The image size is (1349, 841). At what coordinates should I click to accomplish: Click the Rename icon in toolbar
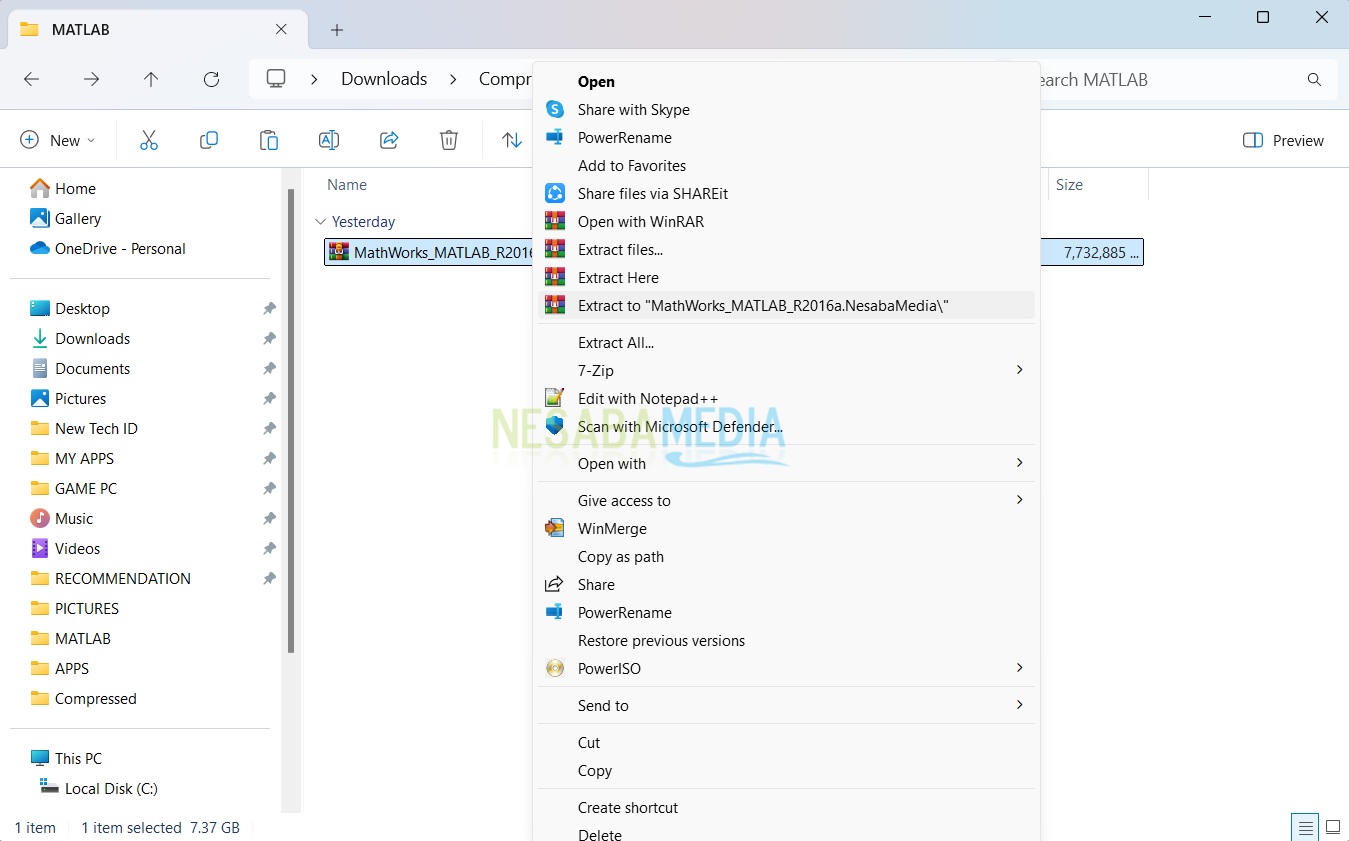click(x=329, y=141)
